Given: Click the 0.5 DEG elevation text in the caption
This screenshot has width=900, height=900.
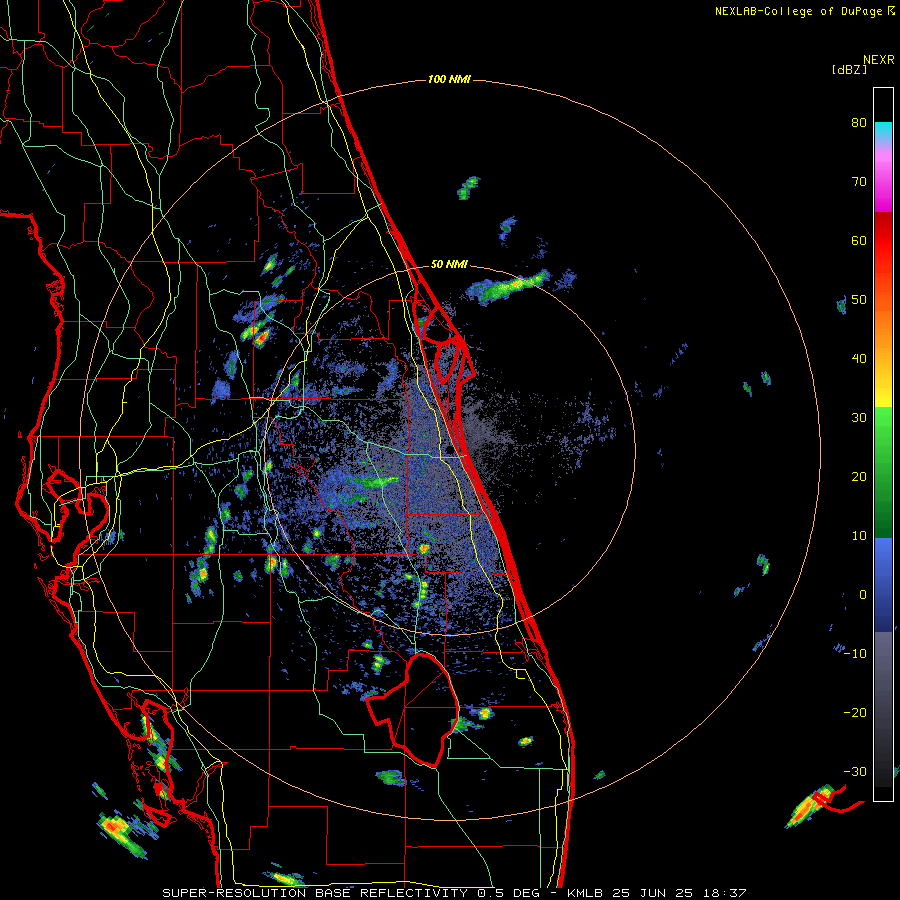Looking at the screenshot, I should pos(508,893).
